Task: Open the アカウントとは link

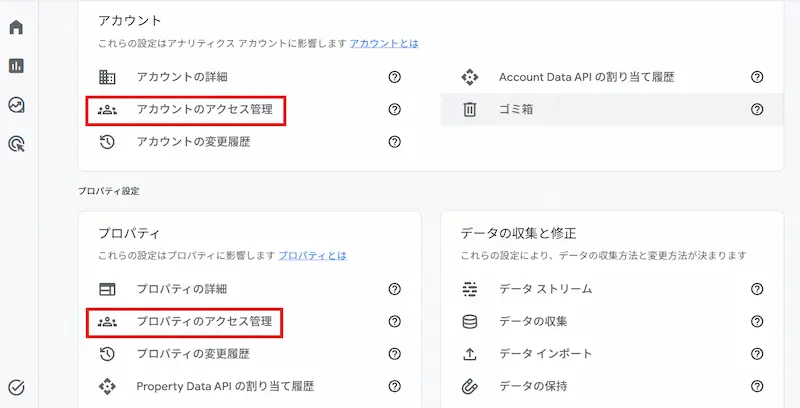Action: point(384,43)
